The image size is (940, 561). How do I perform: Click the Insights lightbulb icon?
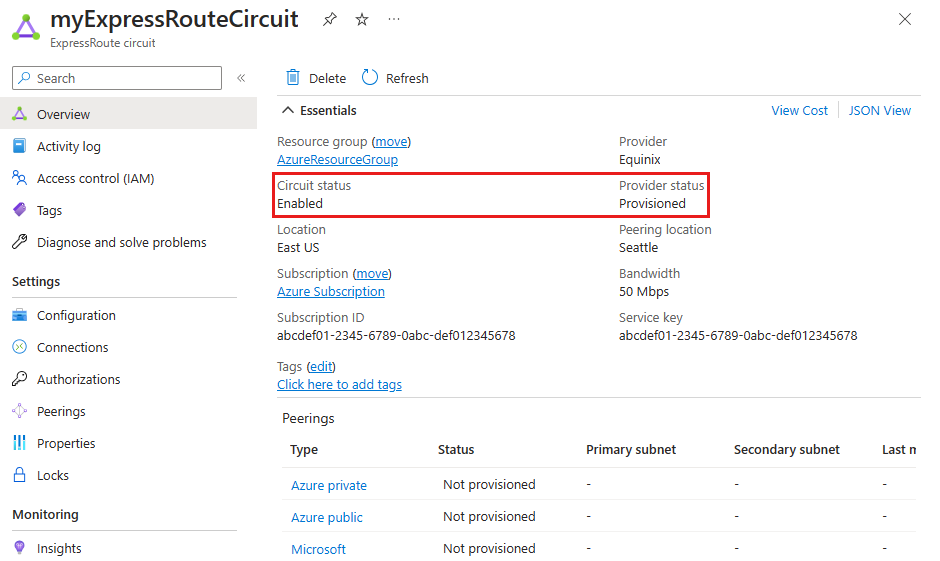pos(19,548)
